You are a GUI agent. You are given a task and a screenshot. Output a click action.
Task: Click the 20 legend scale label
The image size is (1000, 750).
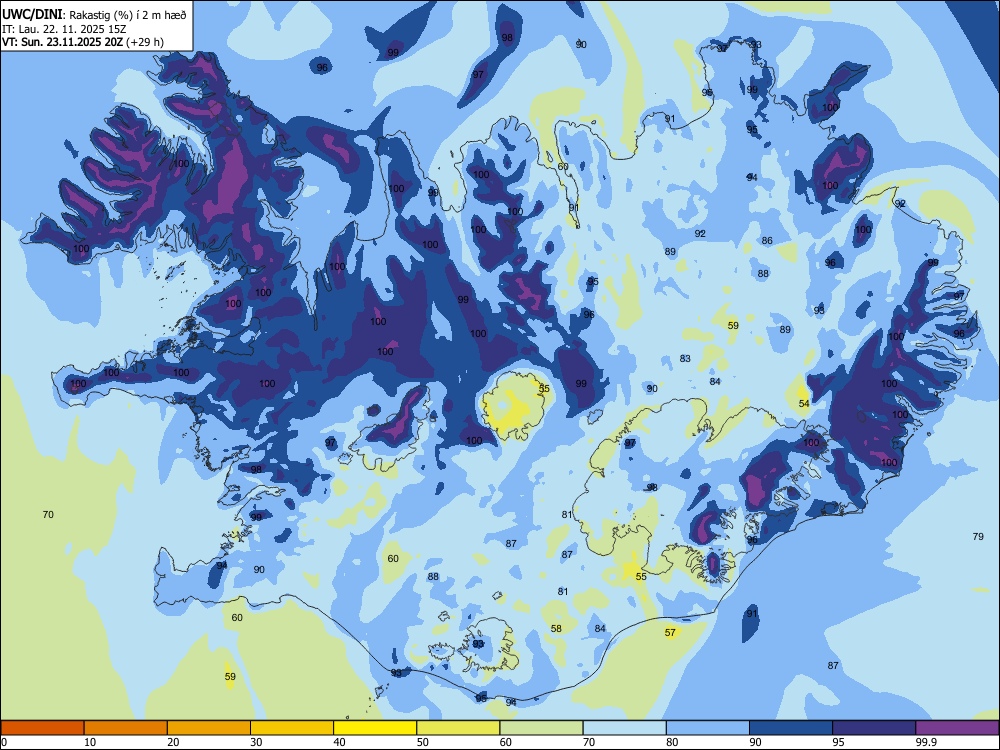click(173, 742)
